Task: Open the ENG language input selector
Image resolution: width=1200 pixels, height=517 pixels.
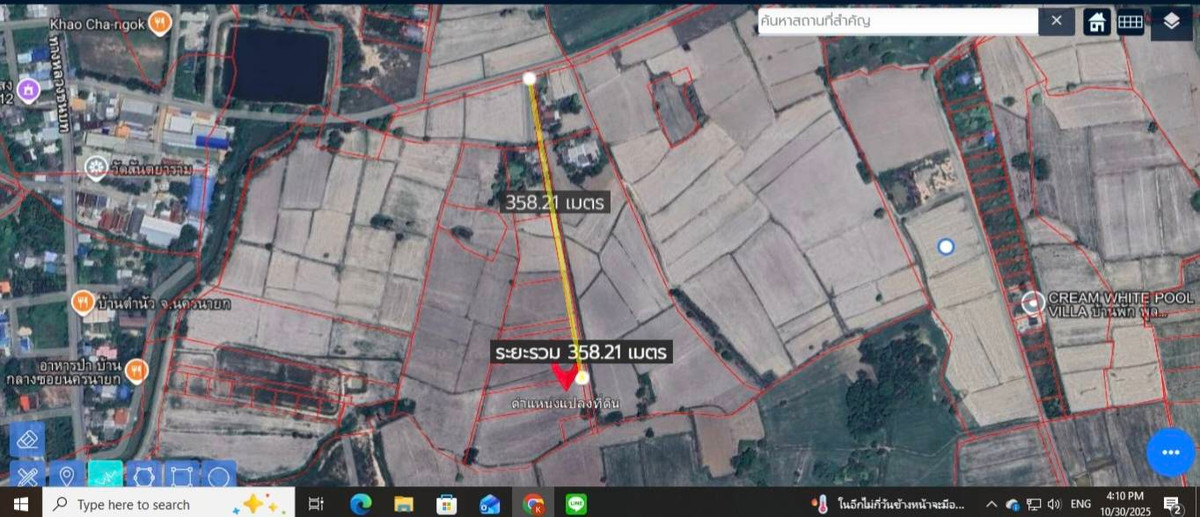Action: [x=1081, y=504]
